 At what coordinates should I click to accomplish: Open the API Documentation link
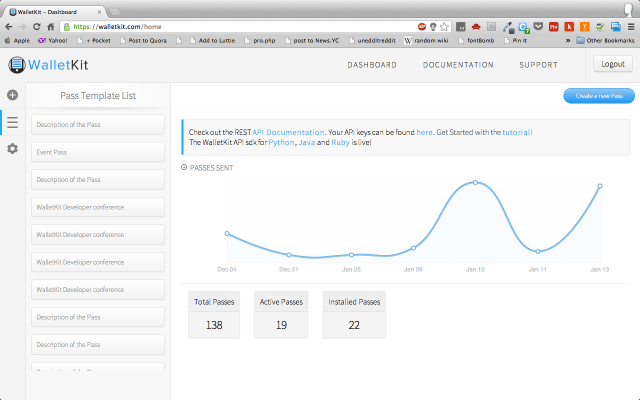click(x=288, y=132)
